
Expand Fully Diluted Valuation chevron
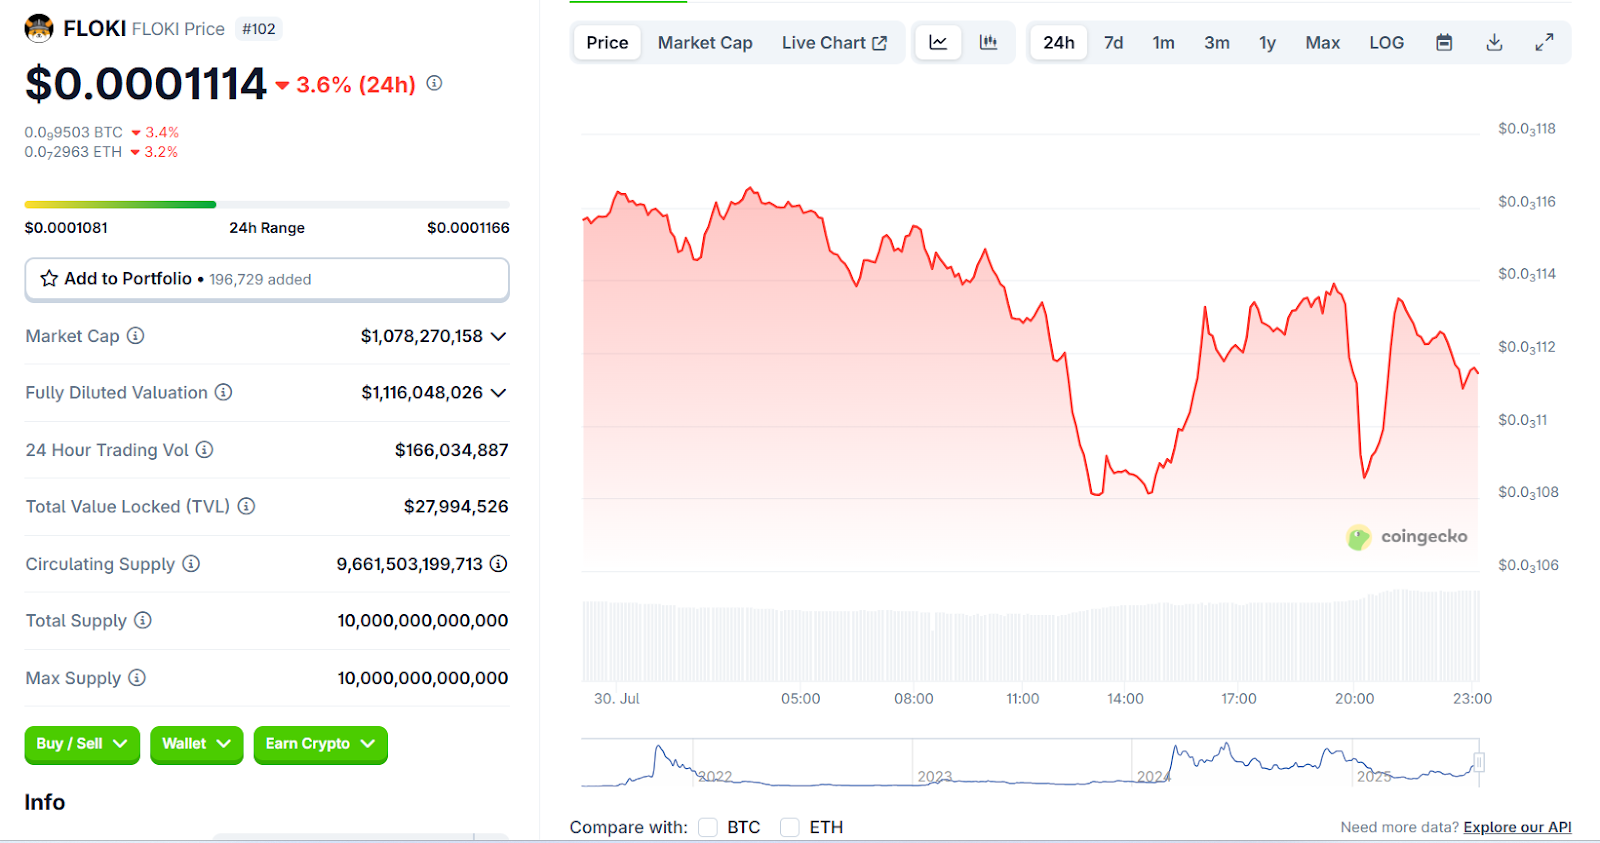tap(498, 393)
